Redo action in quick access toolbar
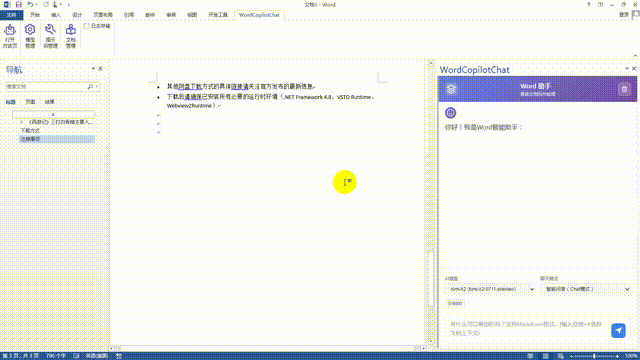640x360 pixels. click(x=46, y=4)
